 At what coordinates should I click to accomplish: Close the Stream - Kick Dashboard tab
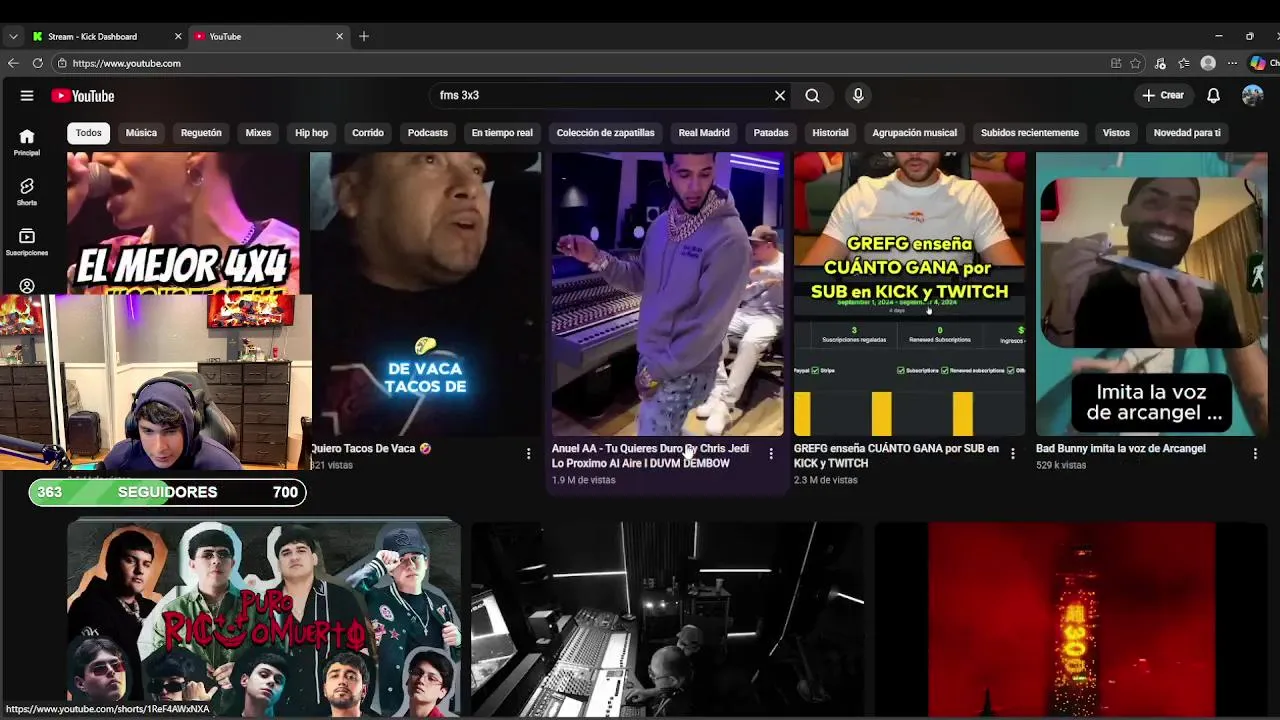(x=178, y=36)
